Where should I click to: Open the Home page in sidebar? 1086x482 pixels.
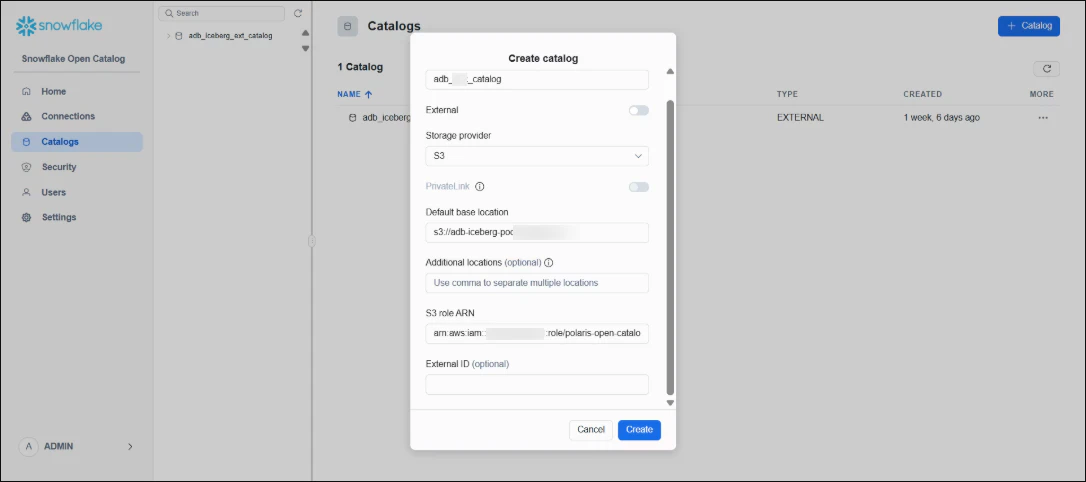(76, 91)
